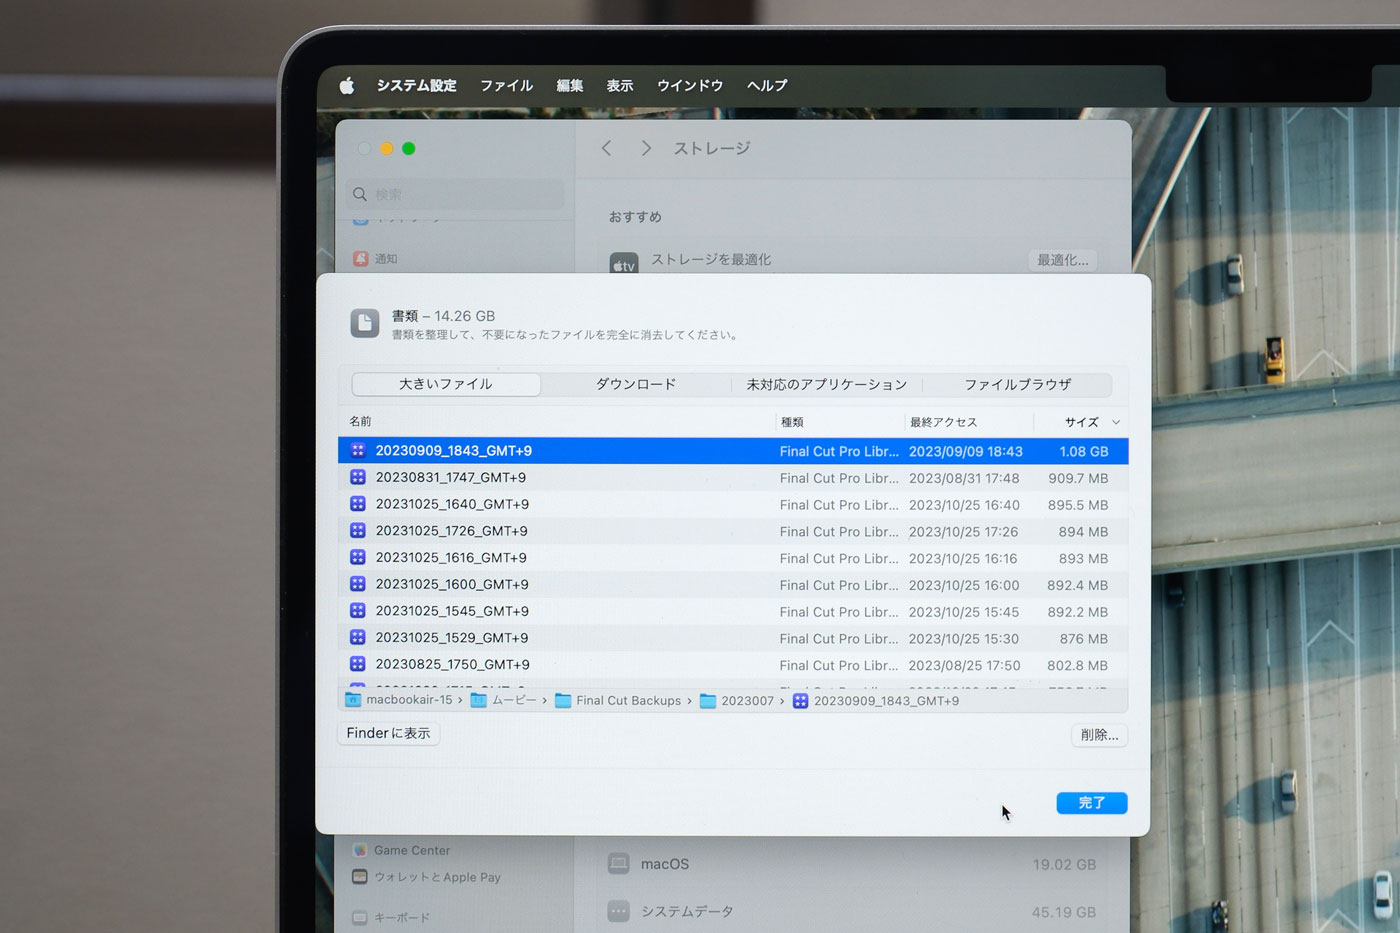
Task: Click the 909.7 MB size cell
Action: [x=1078, y=478]
